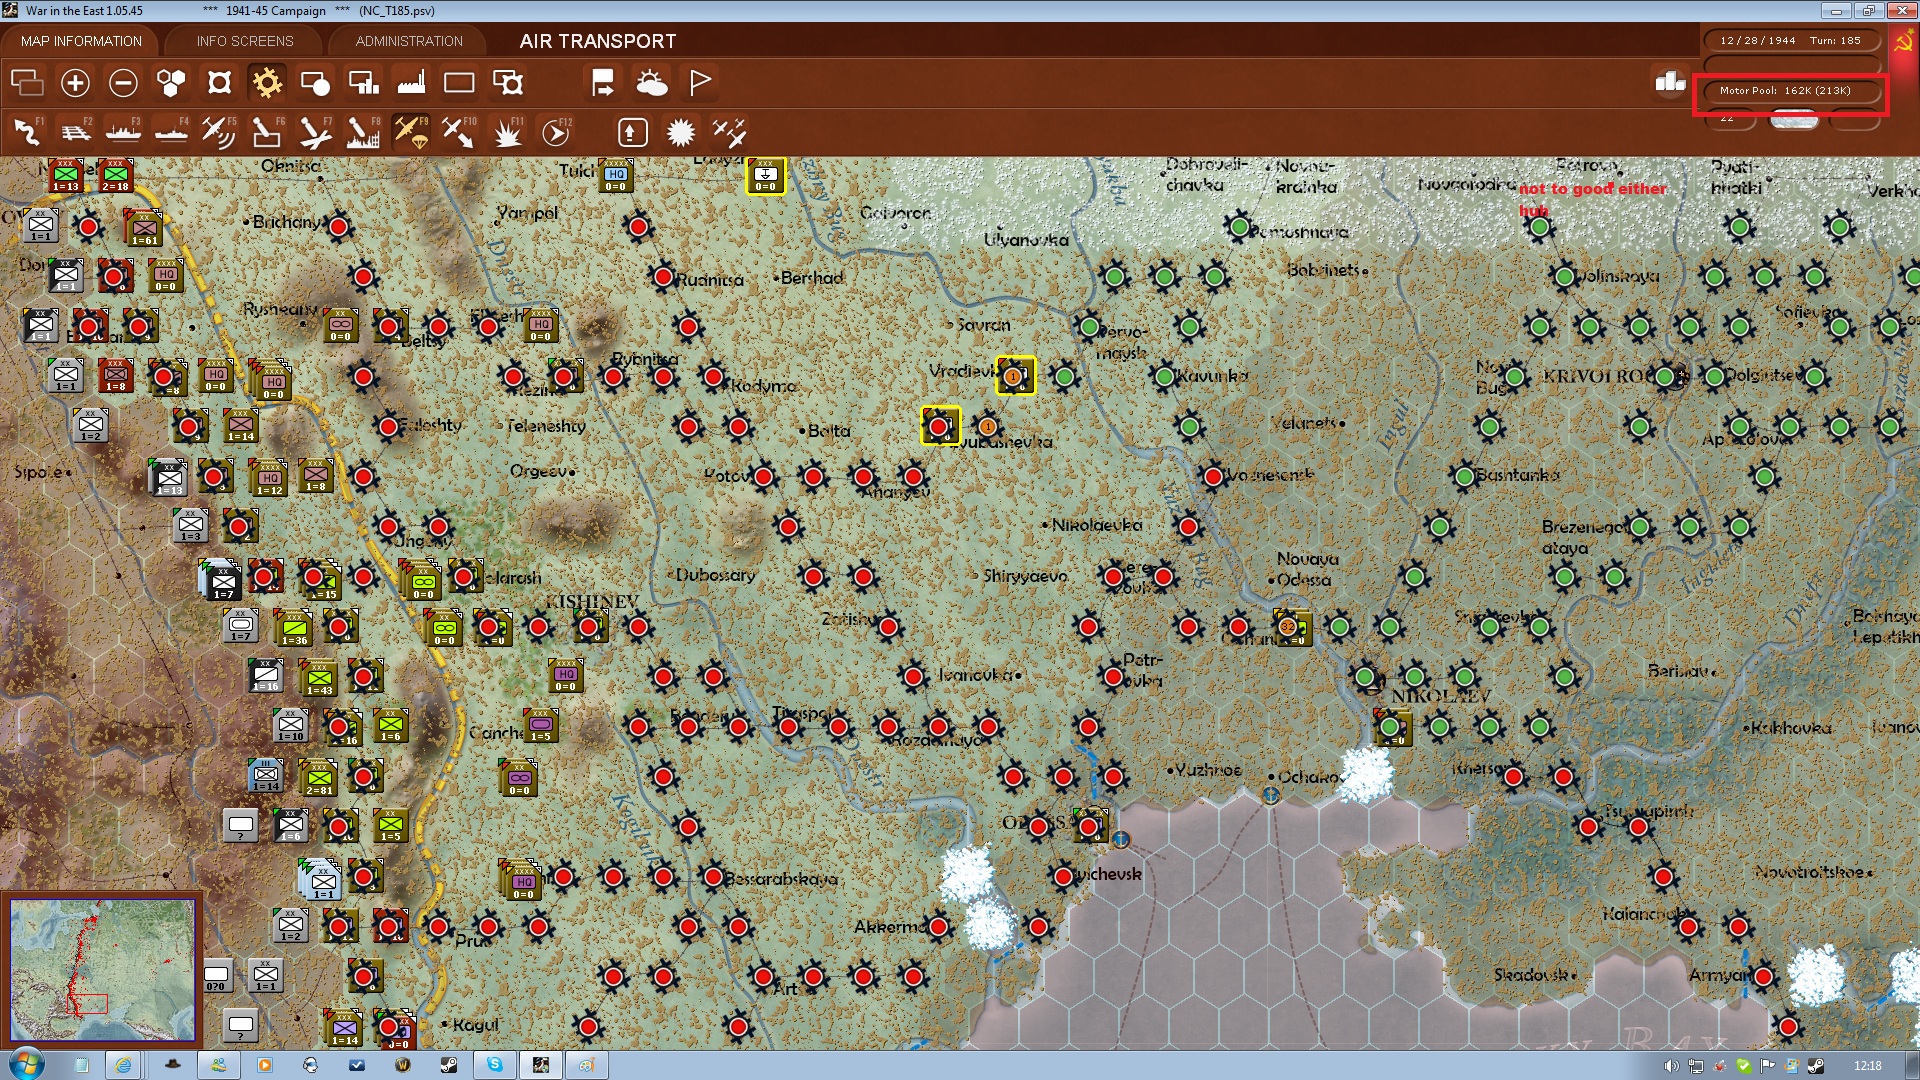Select the F1 move mode icon
Screen dimensions: 1920x1080
tap(27, 132)
